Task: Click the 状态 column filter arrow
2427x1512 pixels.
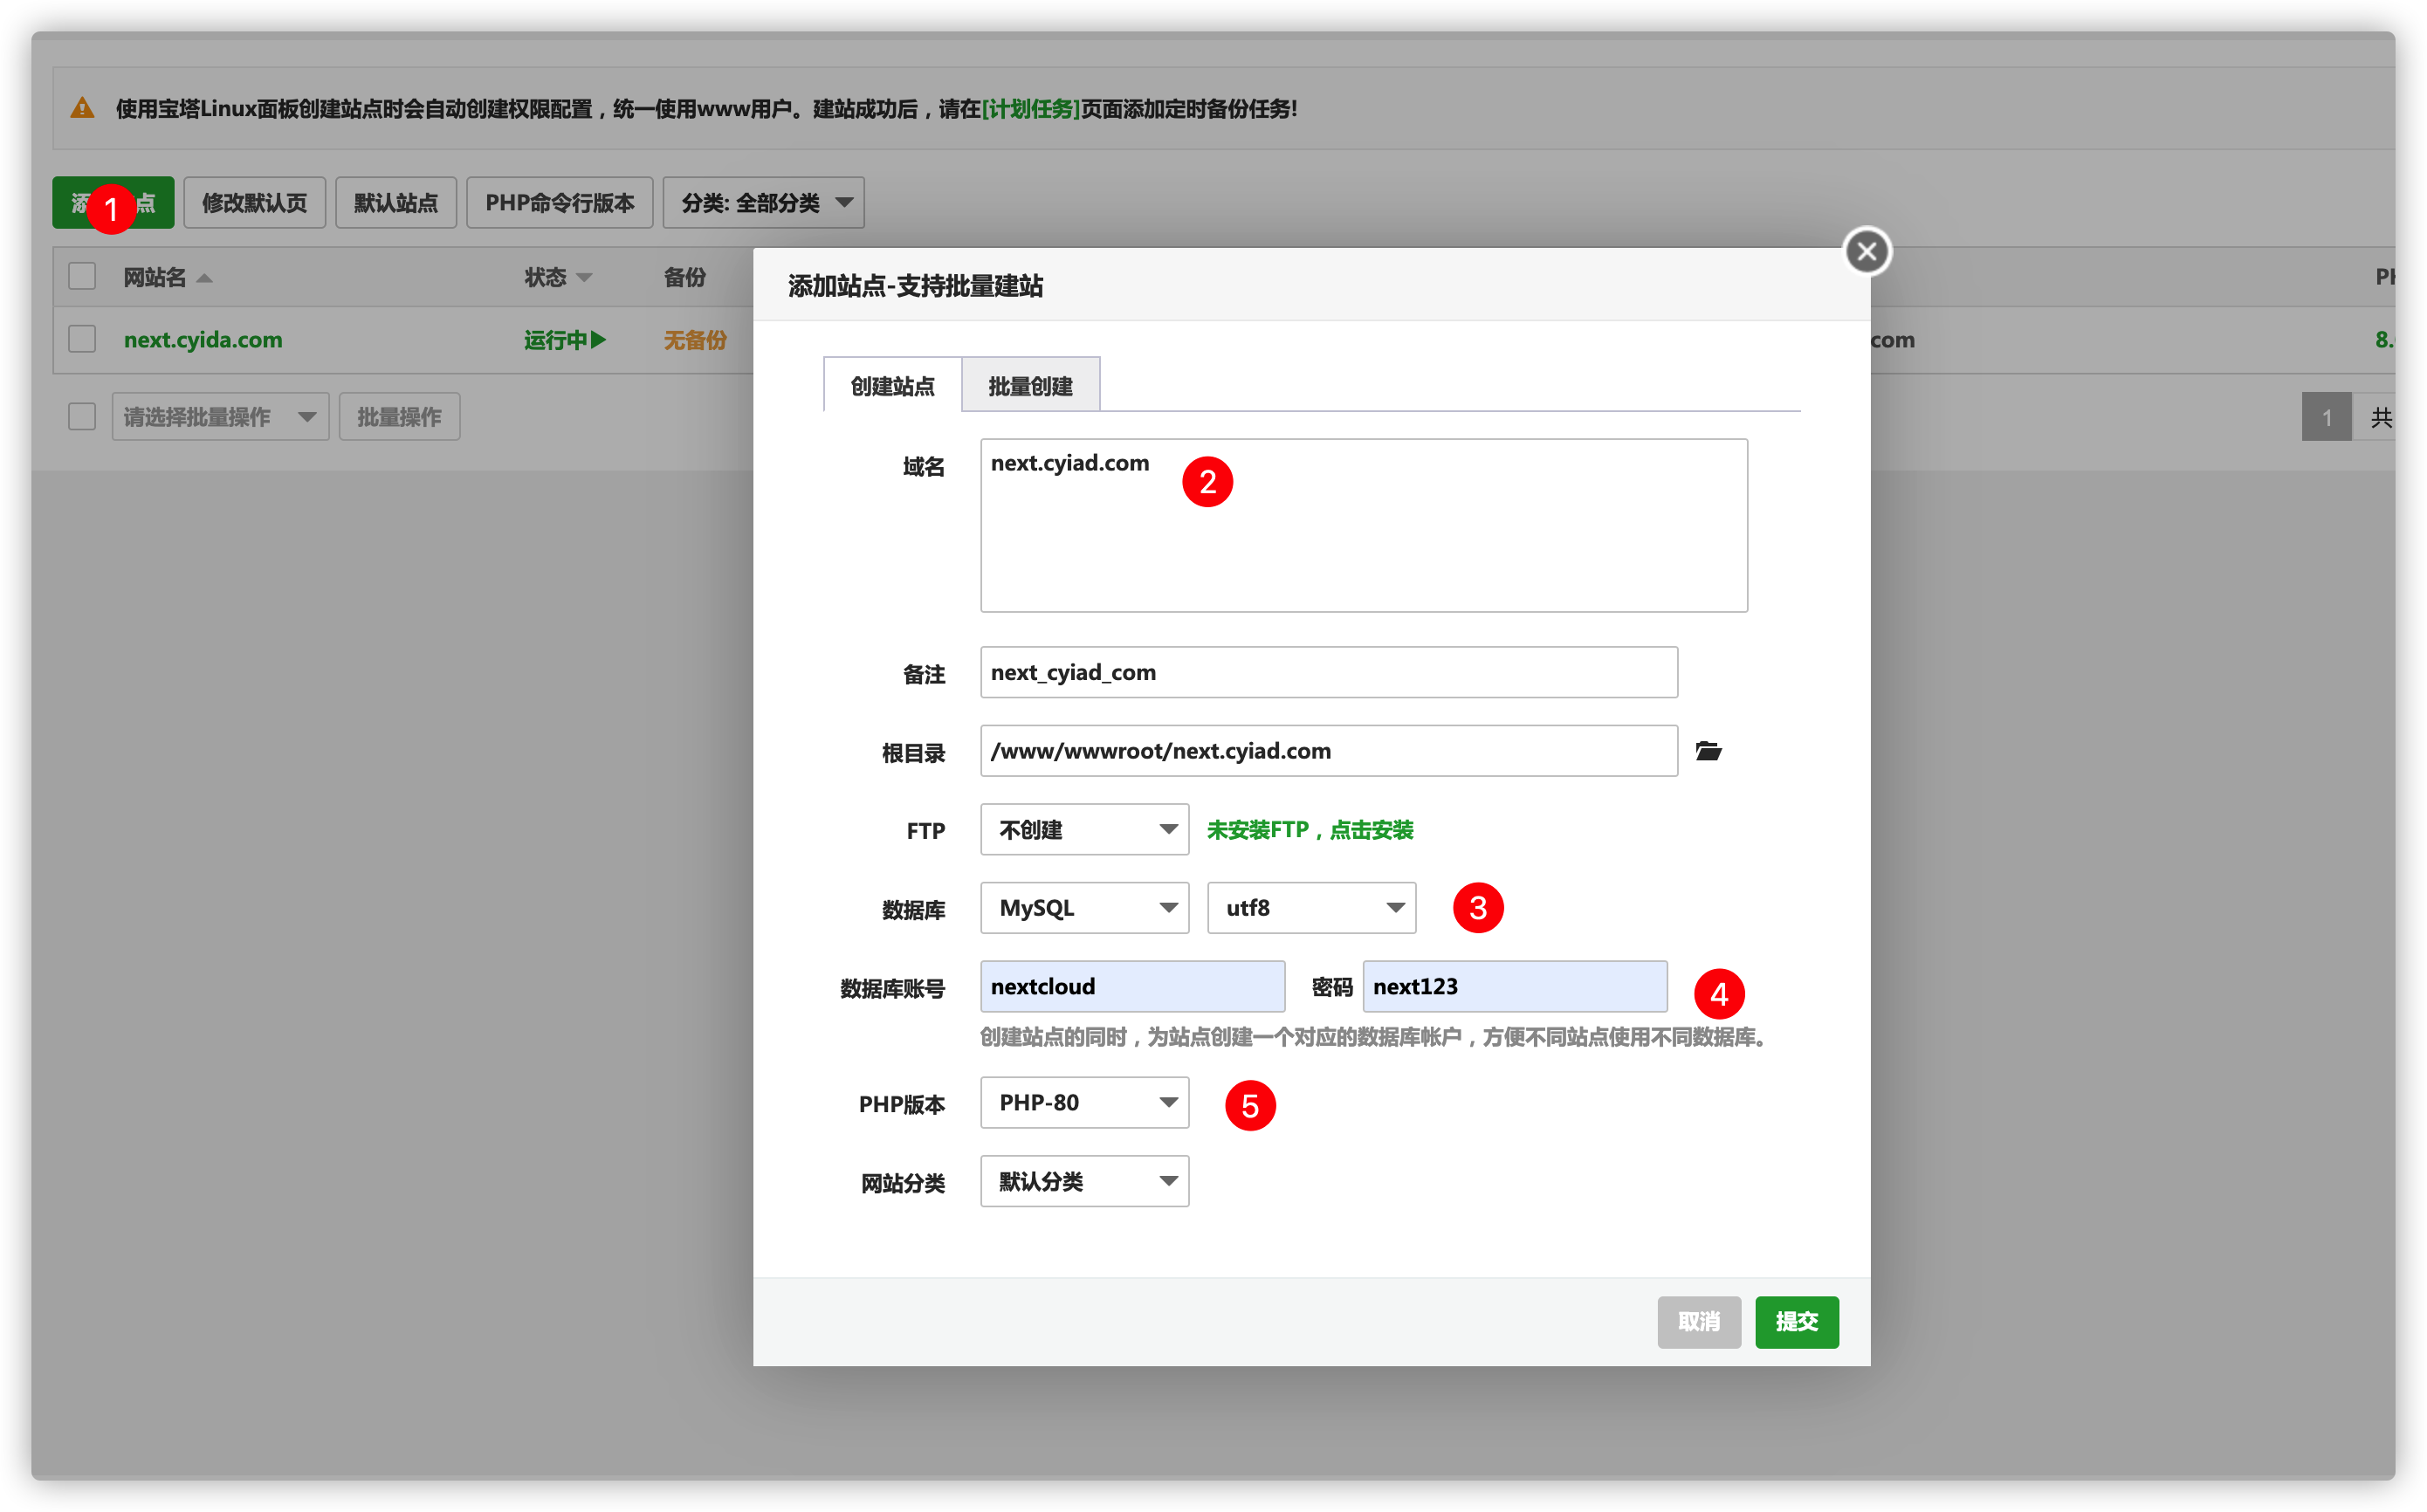Action: 584,278
